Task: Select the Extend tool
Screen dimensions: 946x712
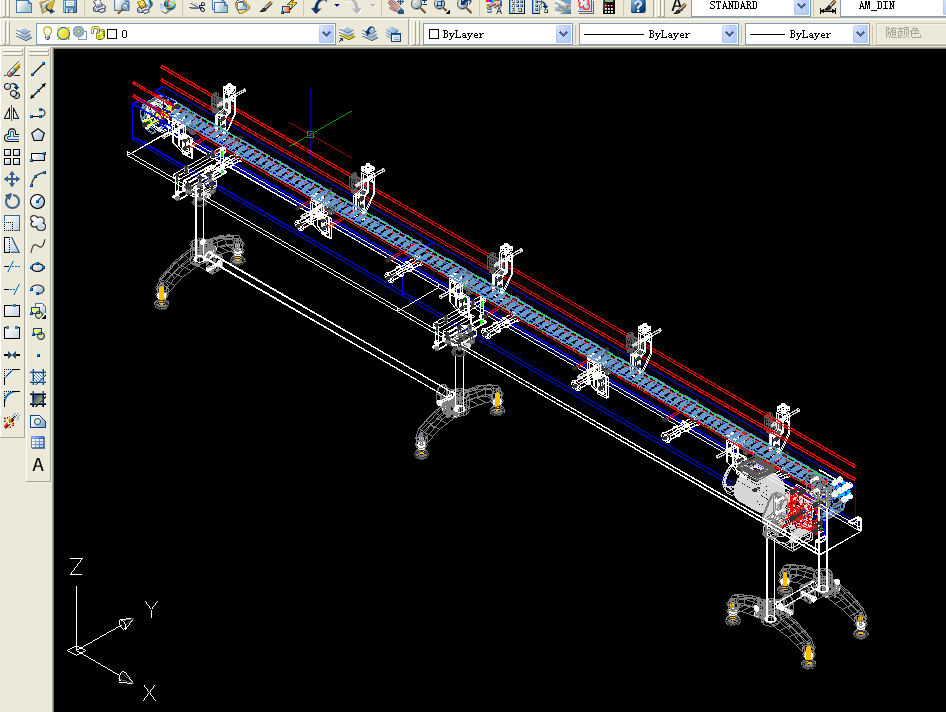Action: tap(12, 289)
